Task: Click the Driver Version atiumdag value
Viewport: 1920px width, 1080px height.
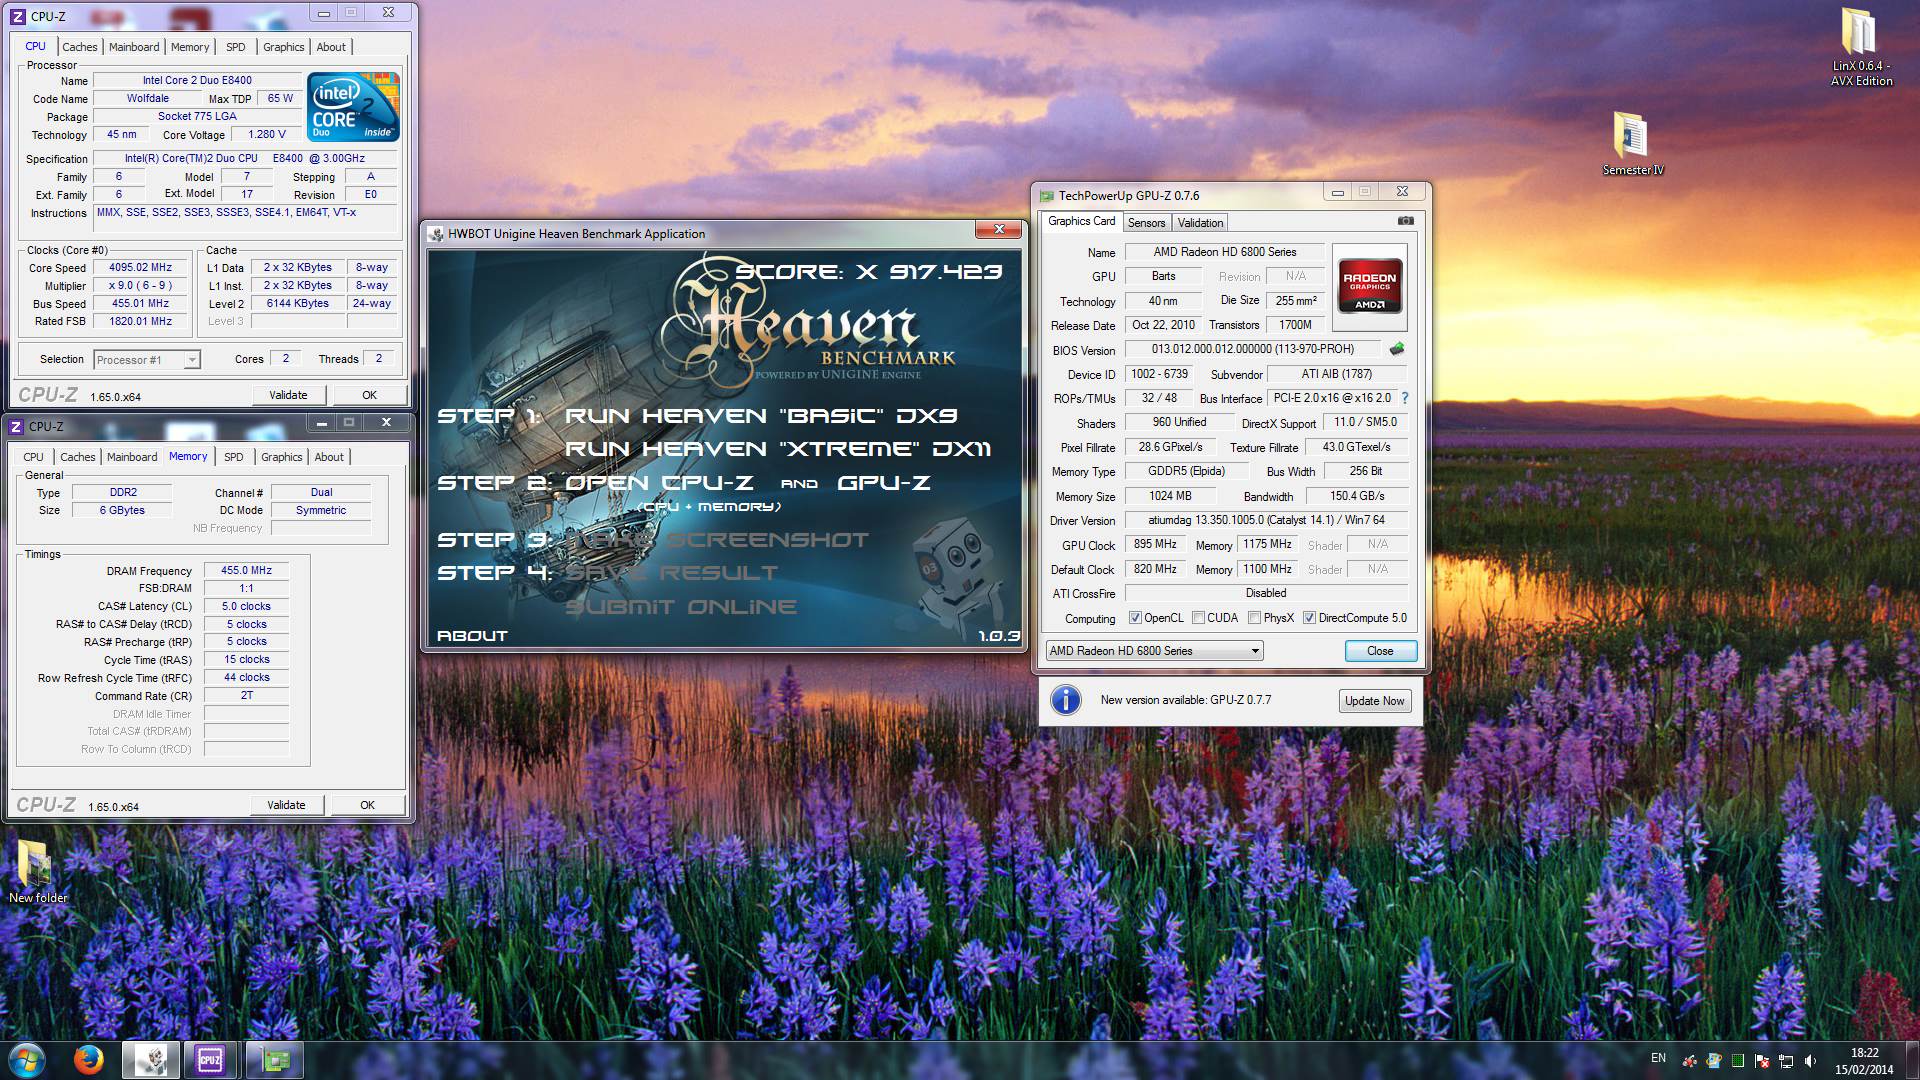Action: pos(1266,520)
